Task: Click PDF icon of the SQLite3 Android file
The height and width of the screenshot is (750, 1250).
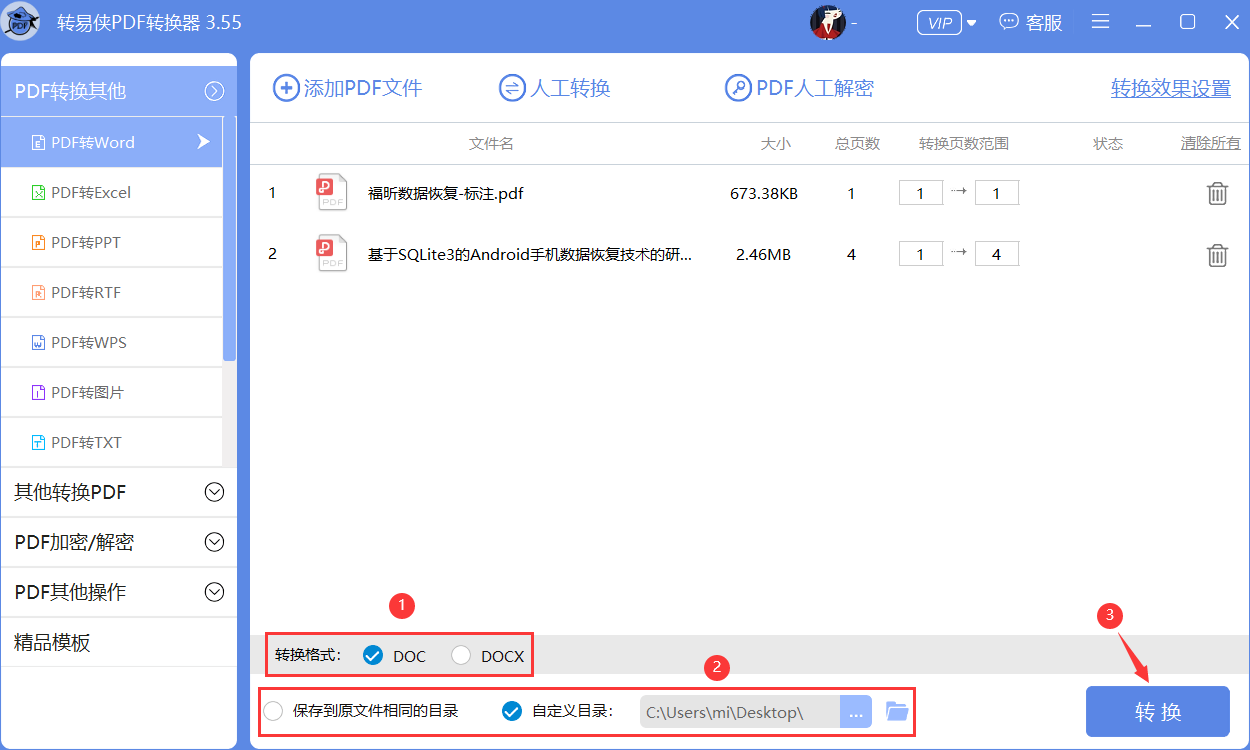Action: [x=332, y=253]
